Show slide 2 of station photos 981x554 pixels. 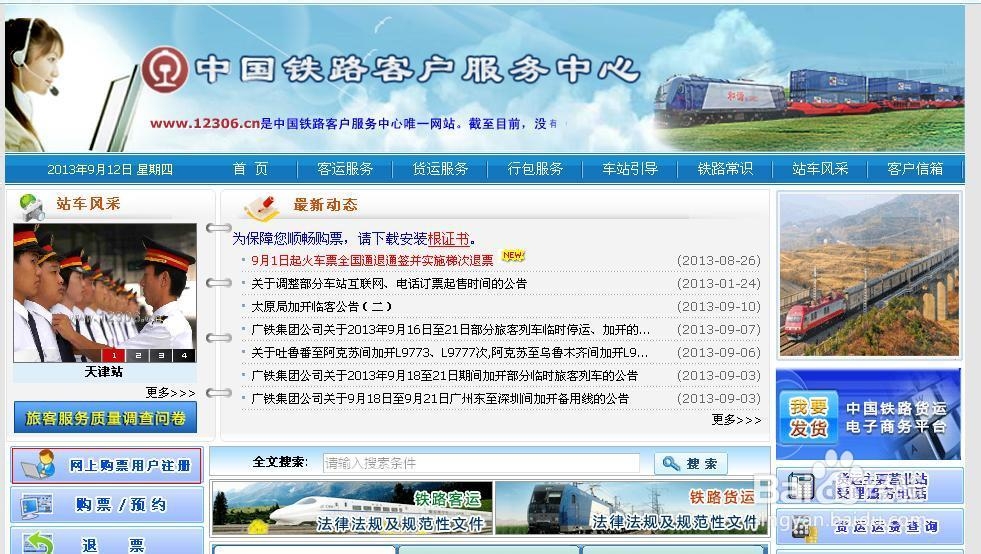138,356
